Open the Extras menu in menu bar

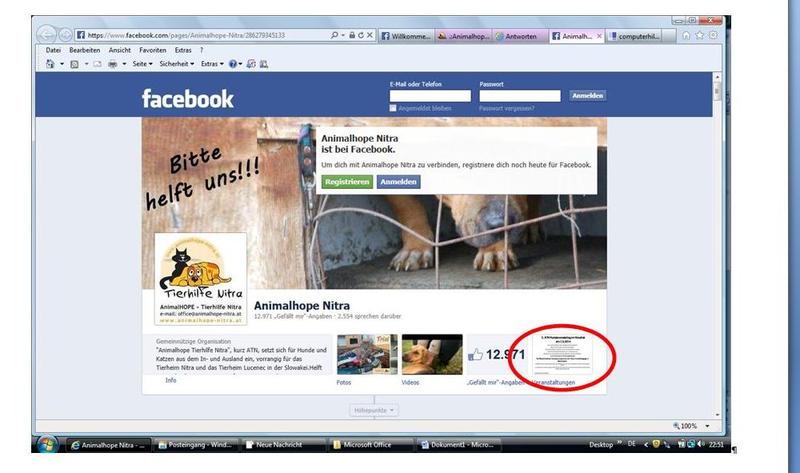[x=183, y=50]
